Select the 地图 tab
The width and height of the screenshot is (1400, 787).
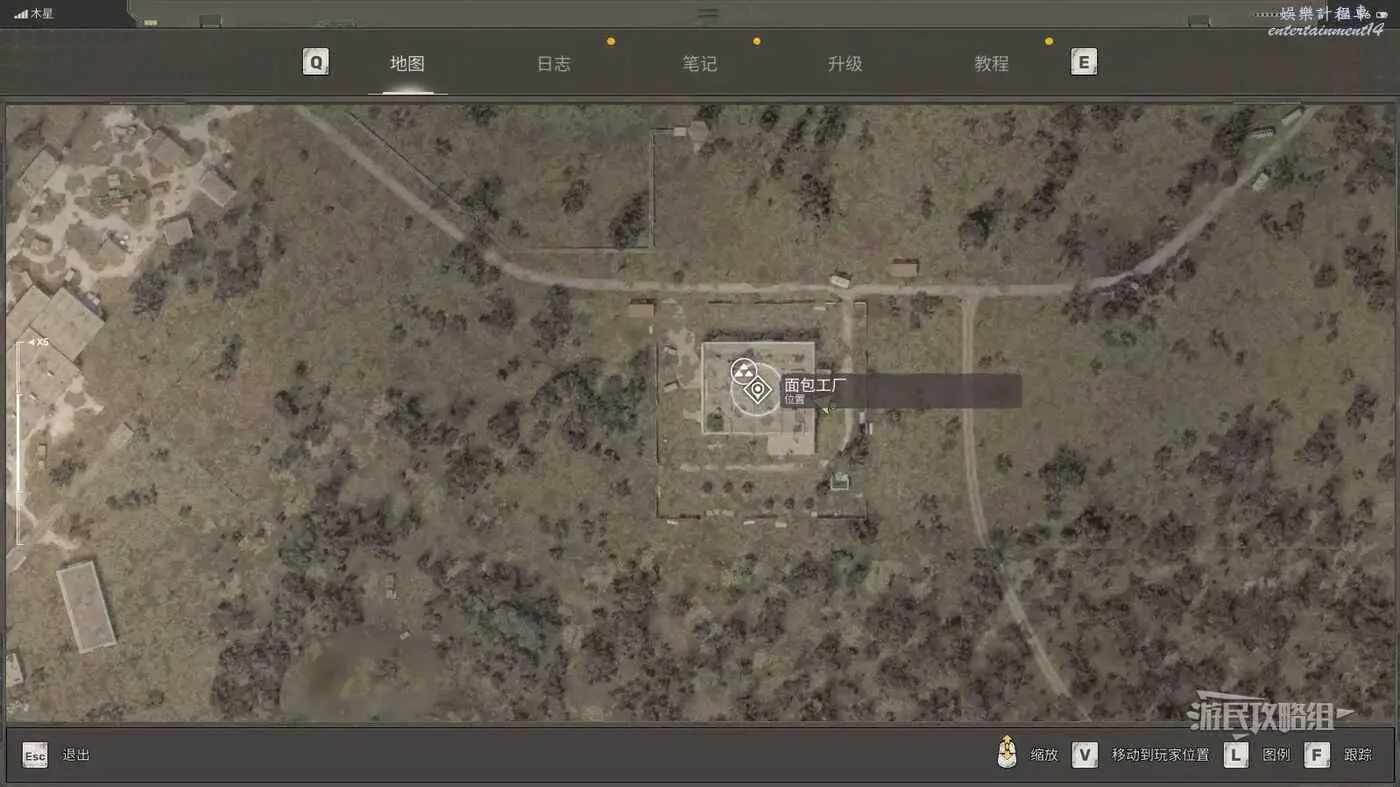click(x=407, y=64)
